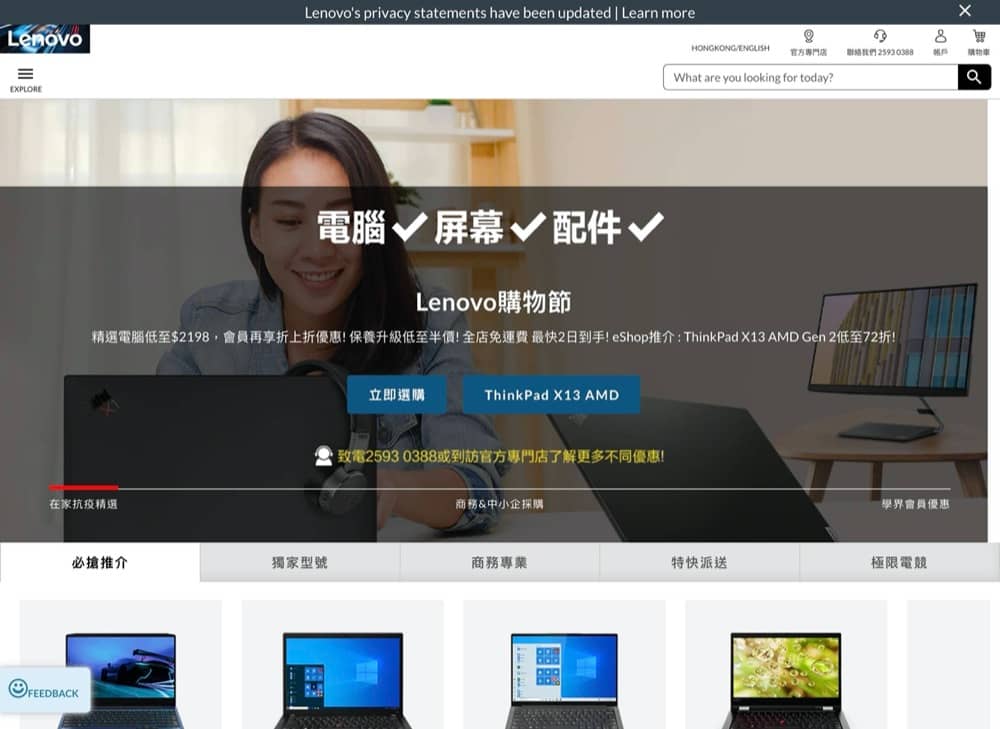
Task: Open the Explore hamburger menu
Action: (26, 79)
